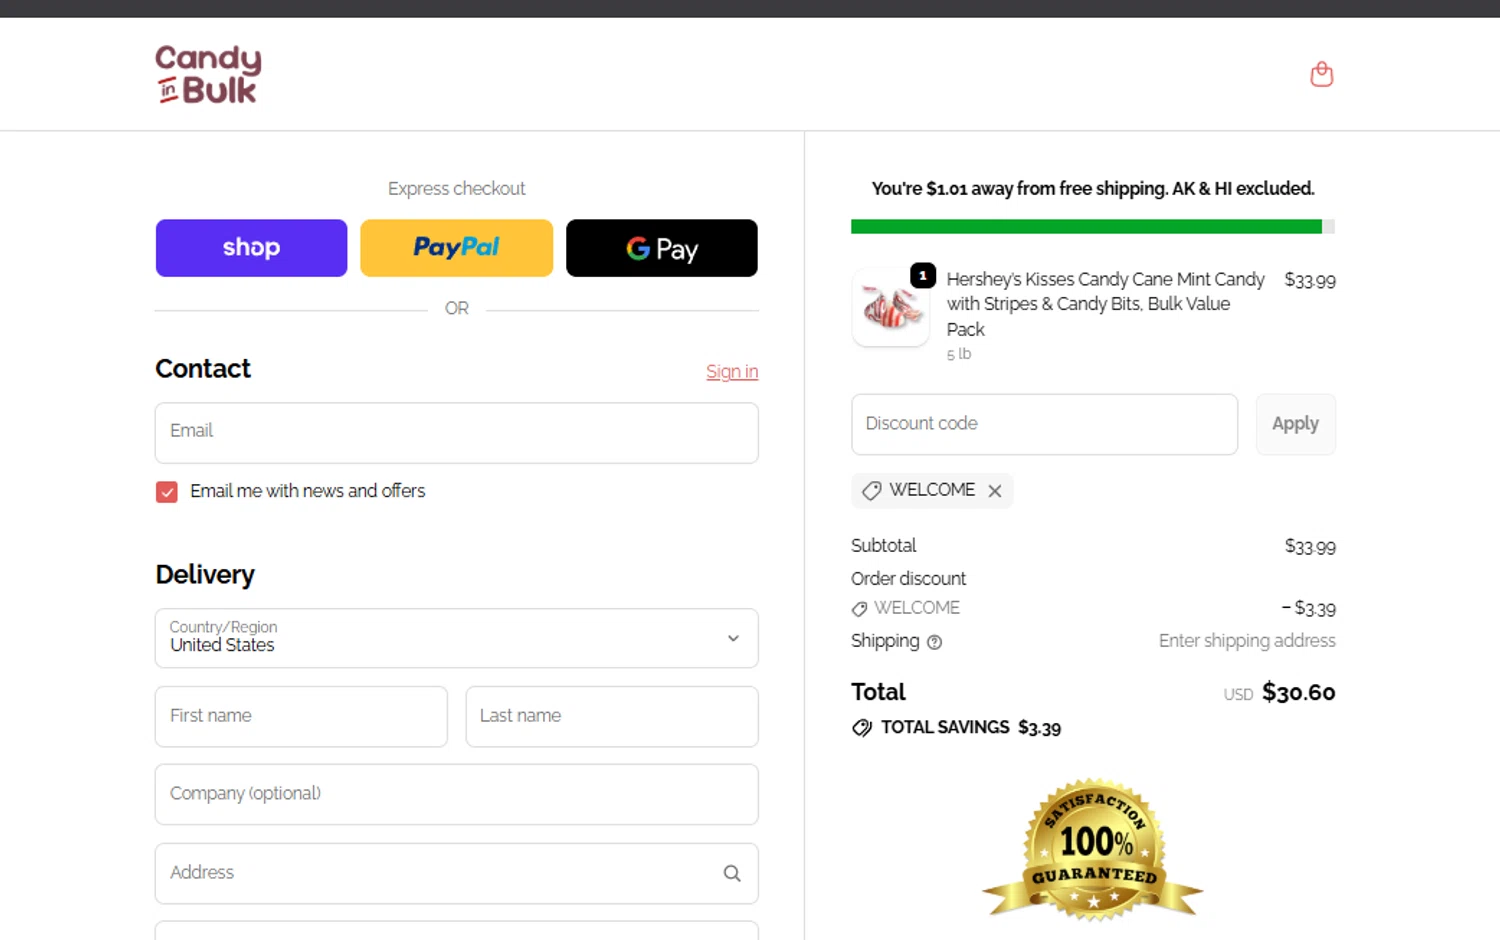Image resolution: width=1500 pixels, height=940 pixels.
Task: Click the Address field search icon
Action: pos(732,873)
